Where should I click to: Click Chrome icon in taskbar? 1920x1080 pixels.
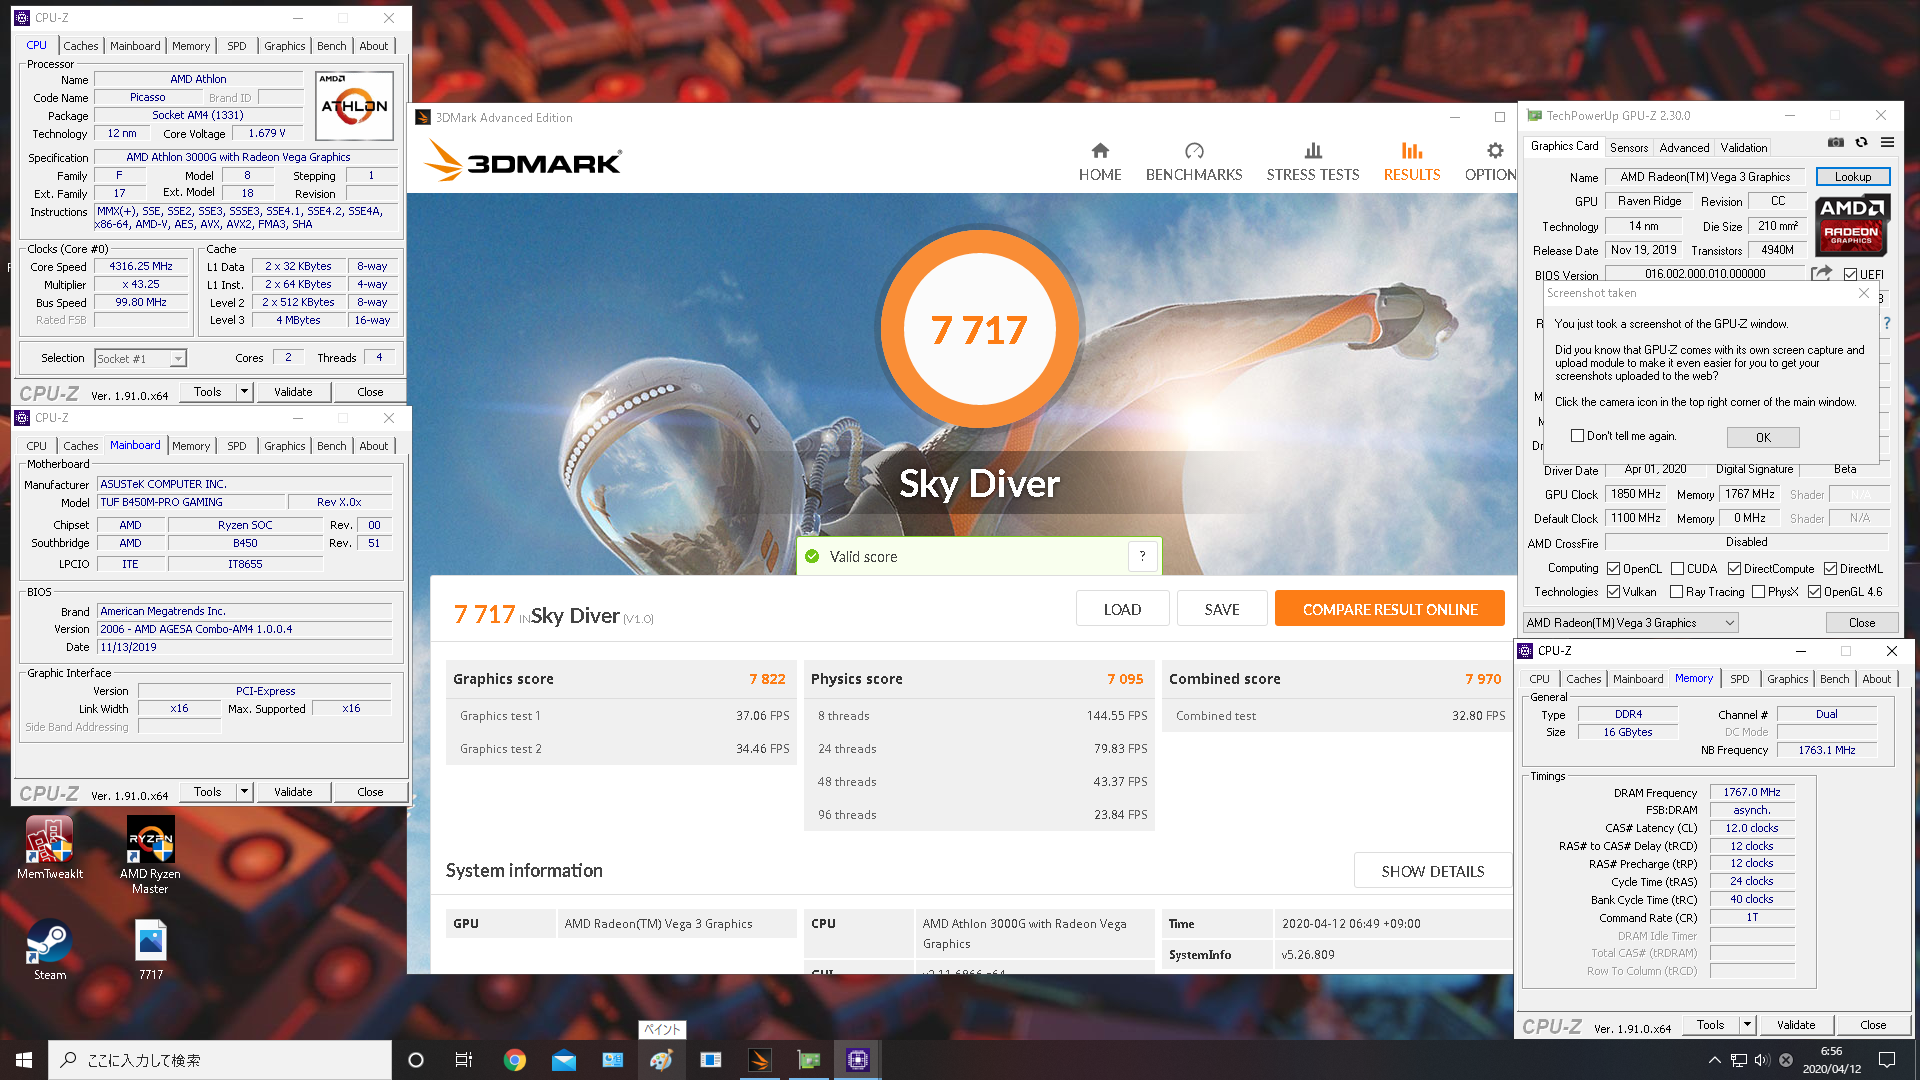point(514,1060)
